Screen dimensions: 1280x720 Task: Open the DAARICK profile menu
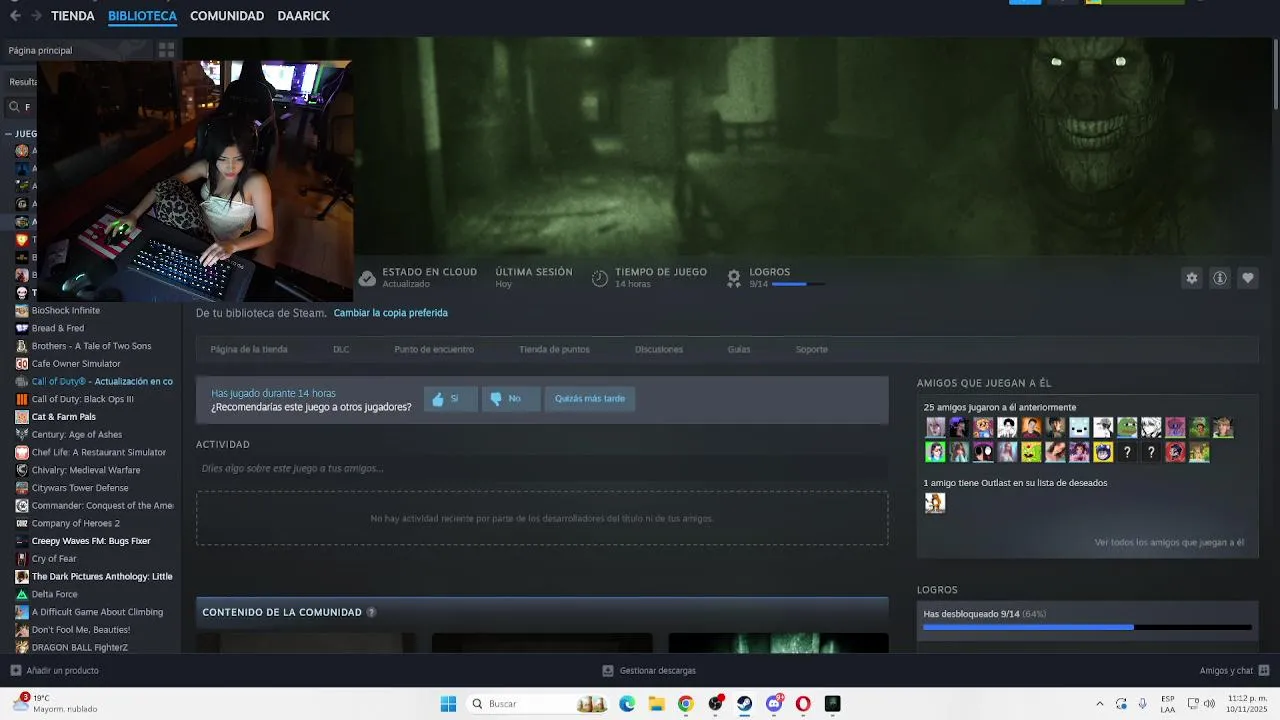(x=303, y=16)
